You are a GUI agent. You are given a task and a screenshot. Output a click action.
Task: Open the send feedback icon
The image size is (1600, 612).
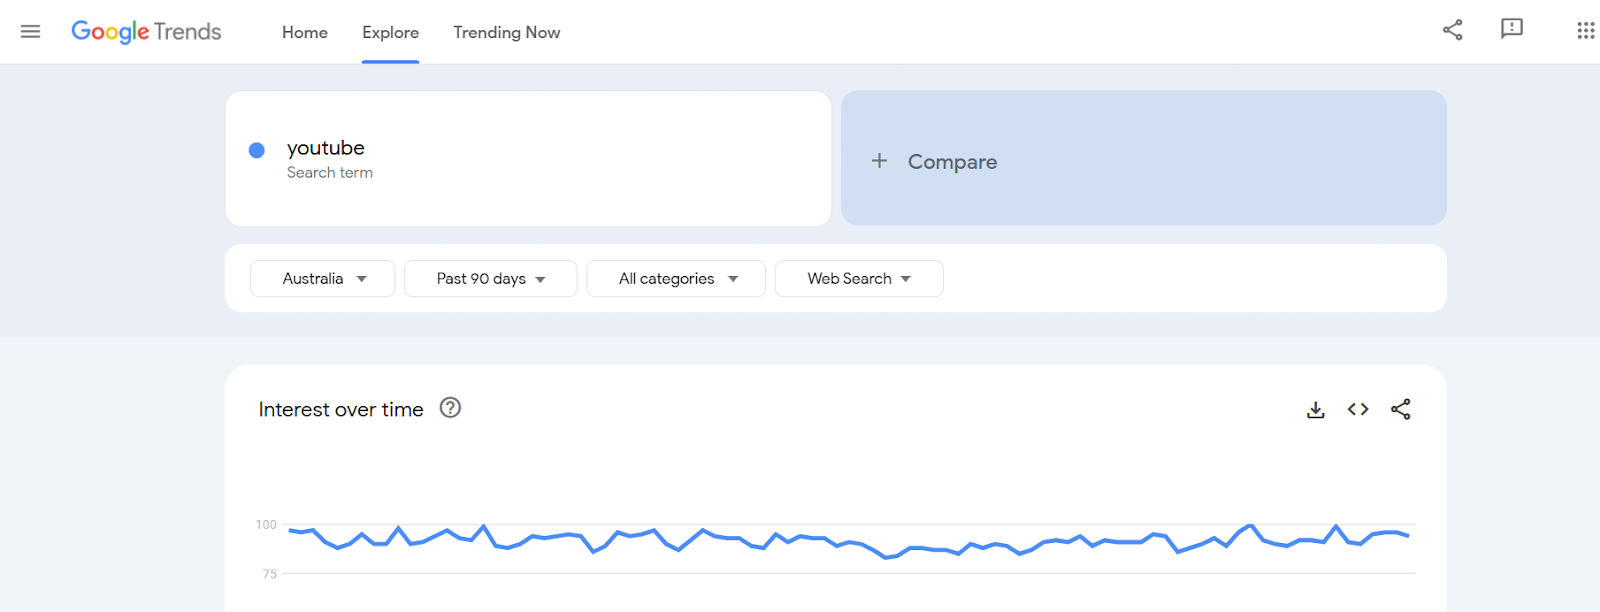click(x=1512, y=29)
